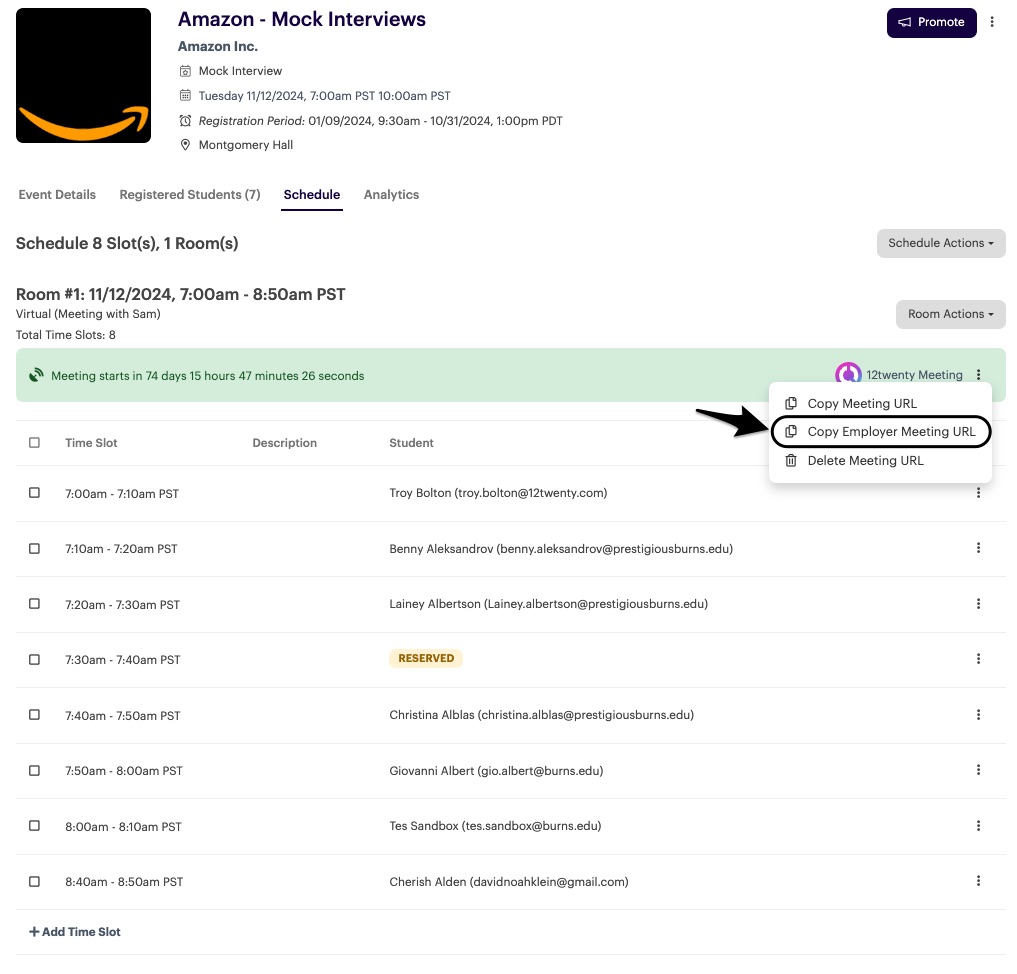Check the 8:40am - 8:50am PST slot
This screenshot has width=1017, height=974.
[34, 881]
